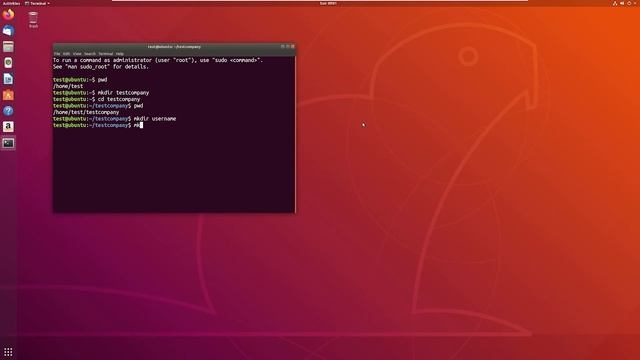
Task: Show Applications grid button
Action: click(x=8, y=351)
